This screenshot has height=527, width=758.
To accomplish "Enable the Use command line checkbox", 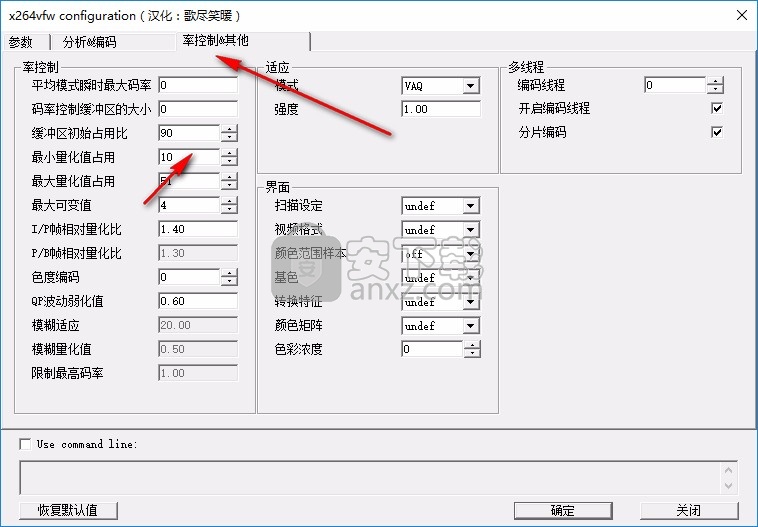I will (x=25, y=444).
